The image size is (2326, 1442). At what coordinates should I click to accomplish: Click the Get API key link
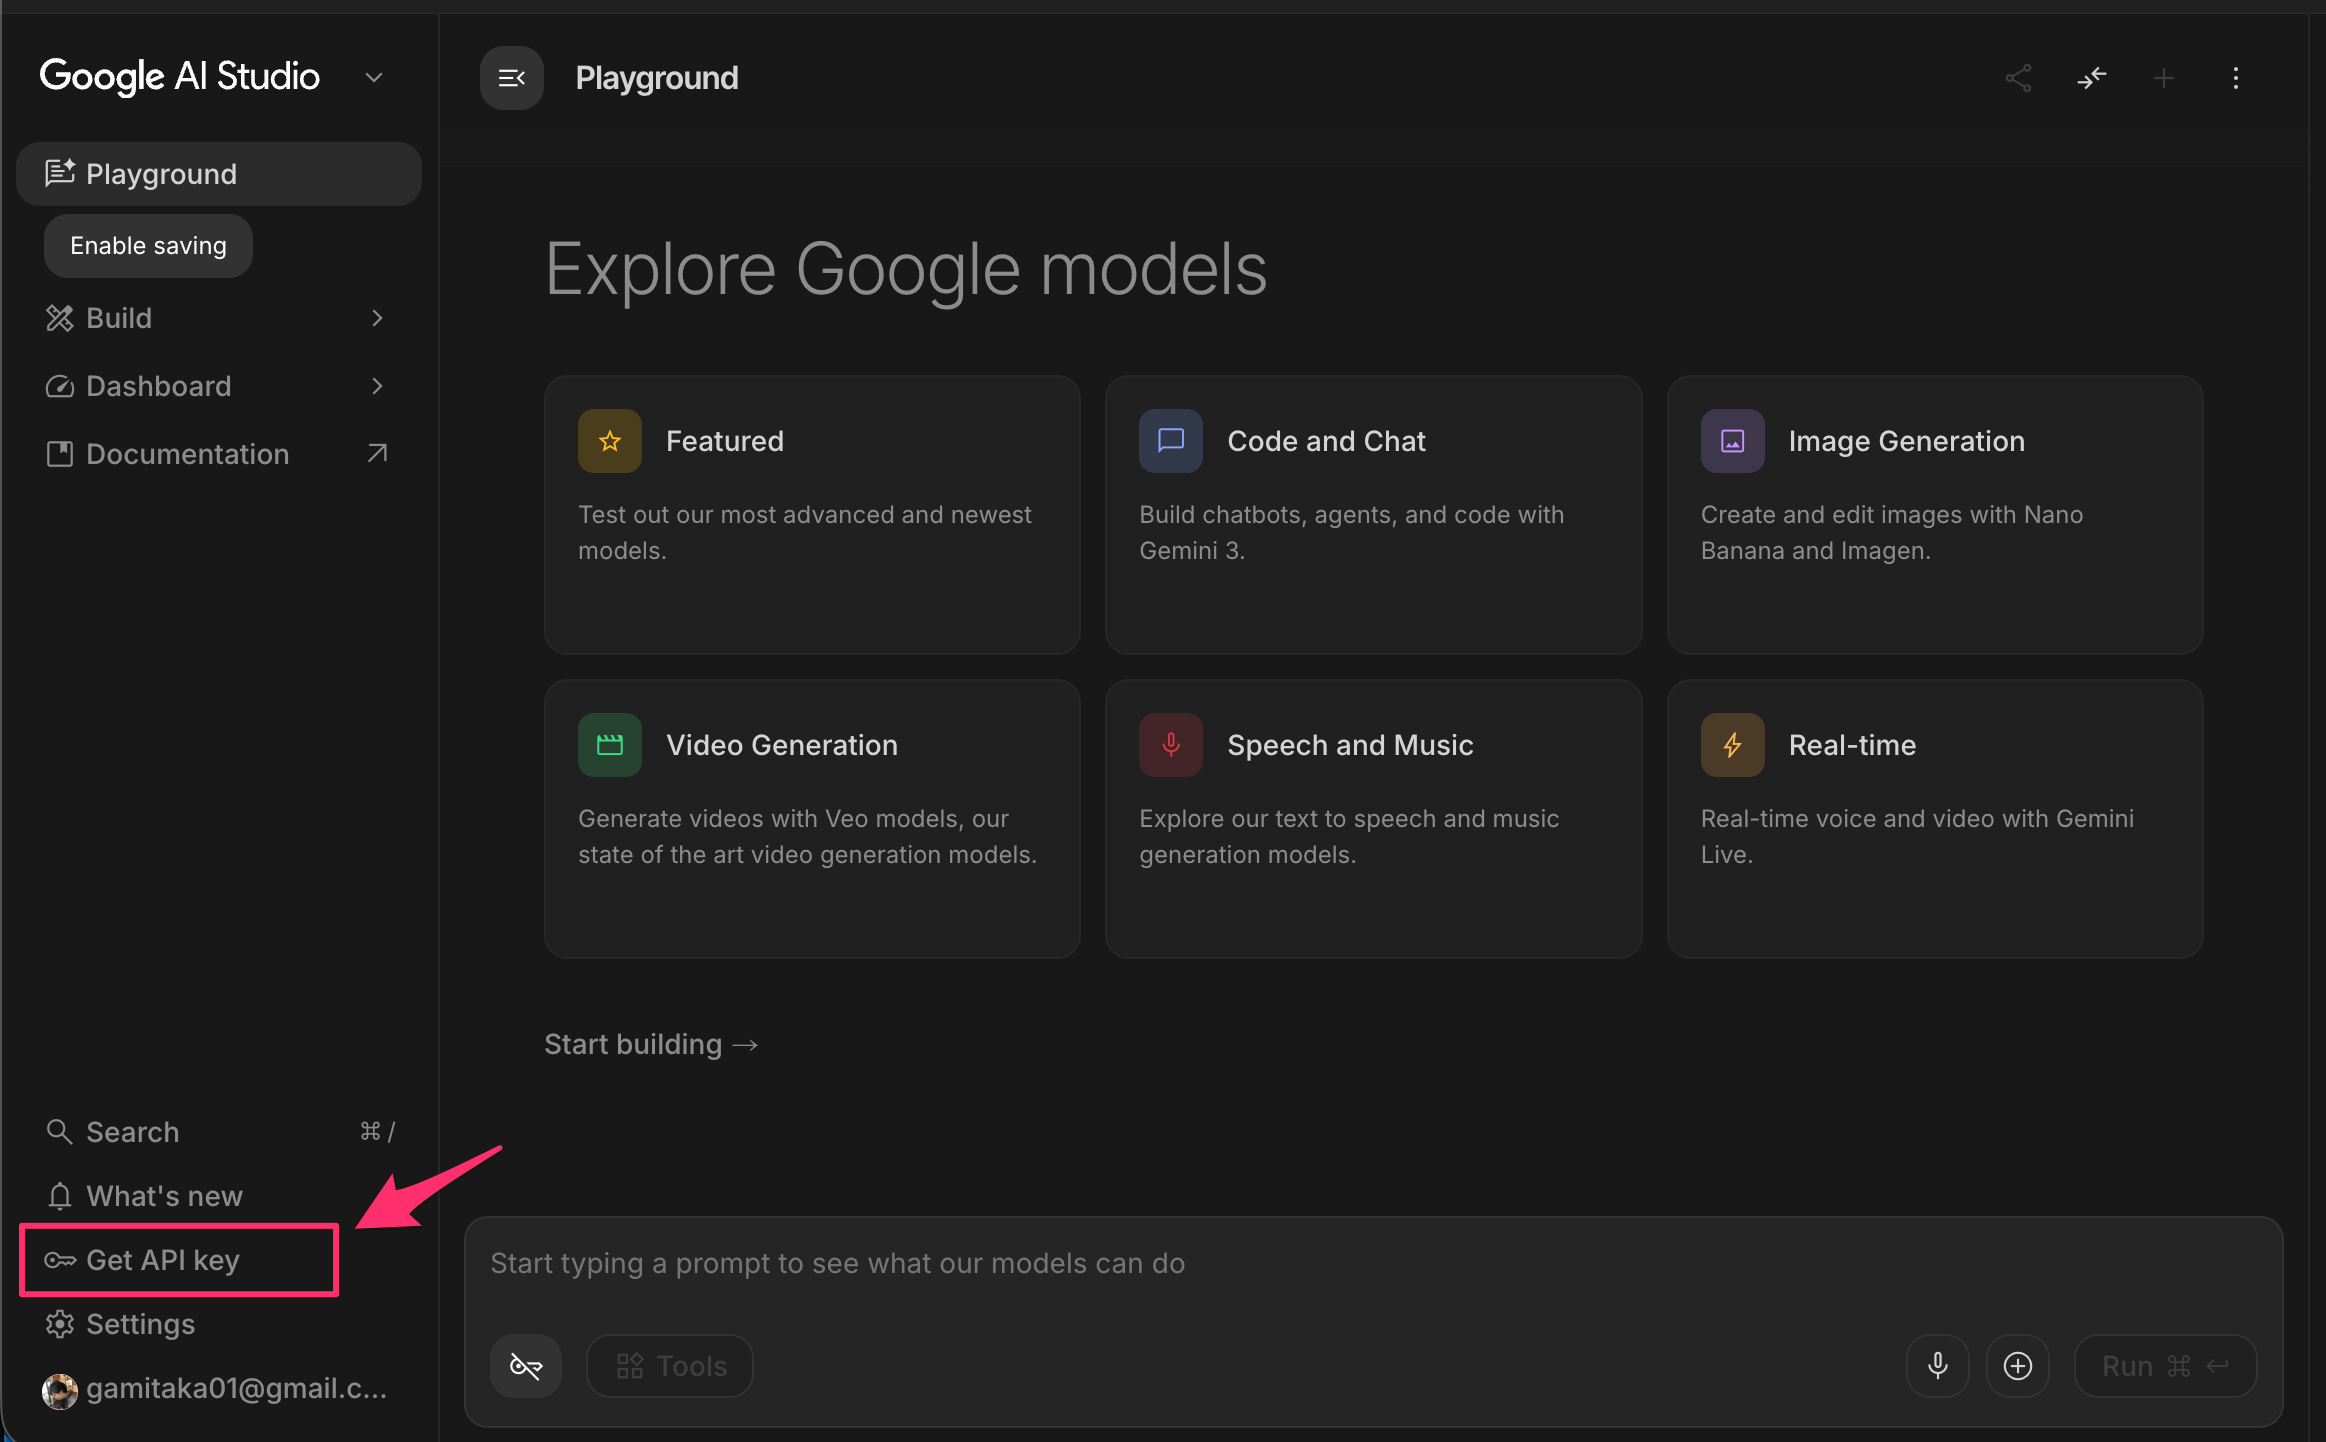point(162,1260)
